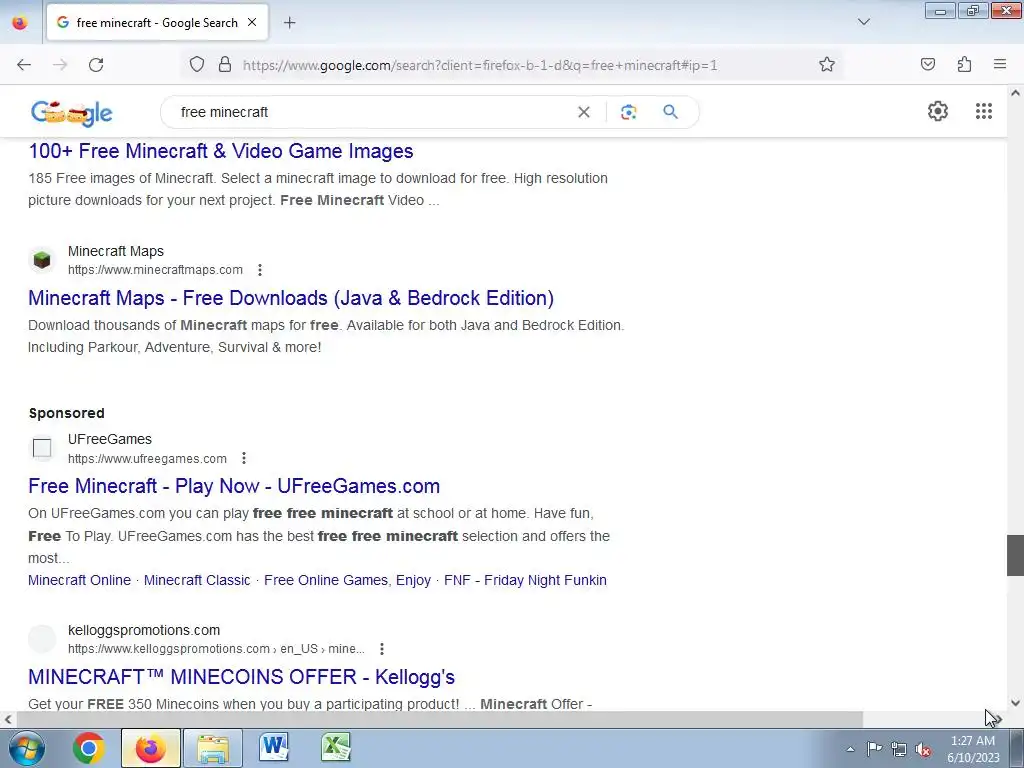
Task: Click the Sponsored label
Action: (67, 413)
